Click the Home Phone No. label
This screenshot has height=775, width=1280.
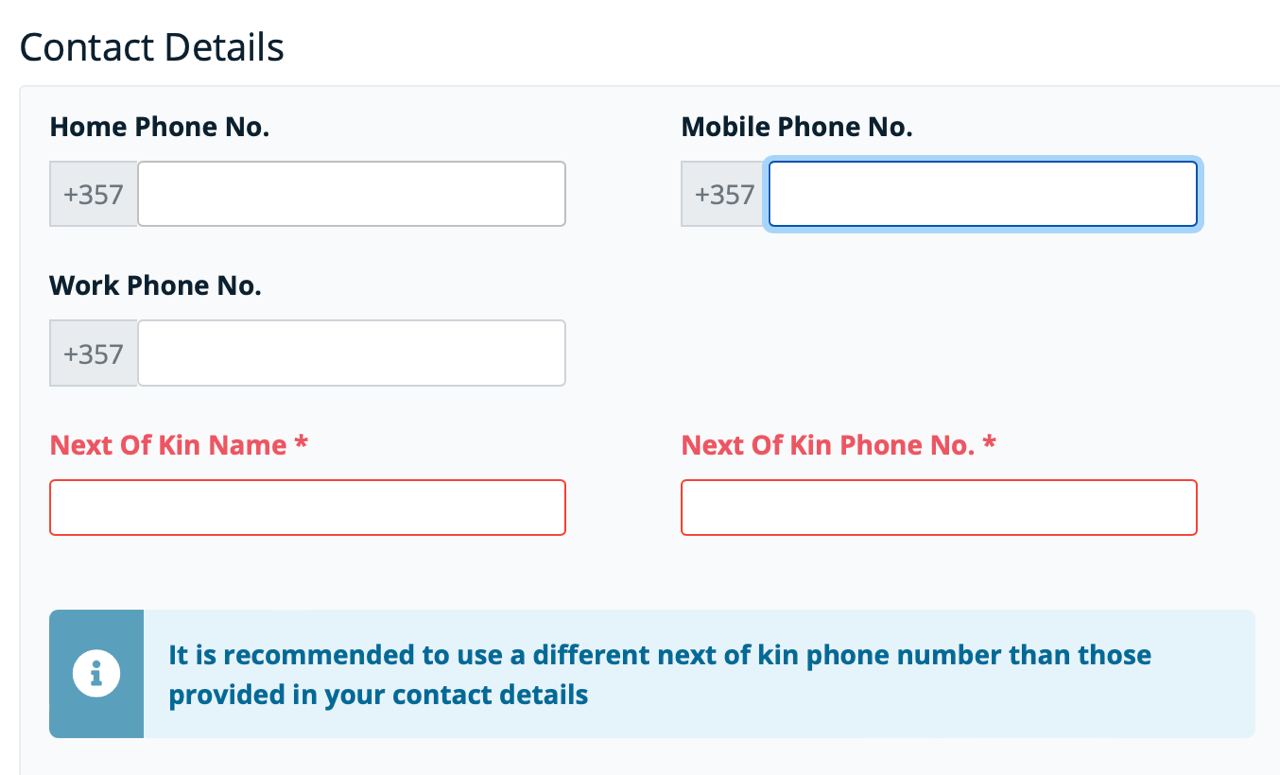159,127
